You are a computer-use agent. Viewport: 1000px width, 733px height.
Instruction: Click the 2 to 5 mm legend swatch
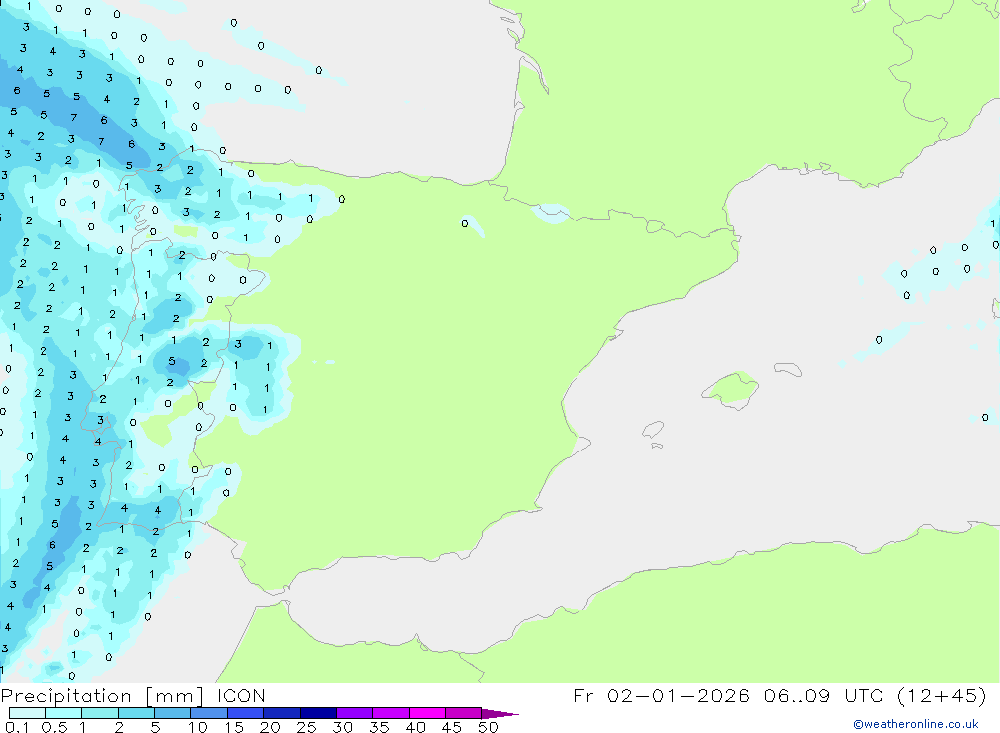tap(136, 713)
